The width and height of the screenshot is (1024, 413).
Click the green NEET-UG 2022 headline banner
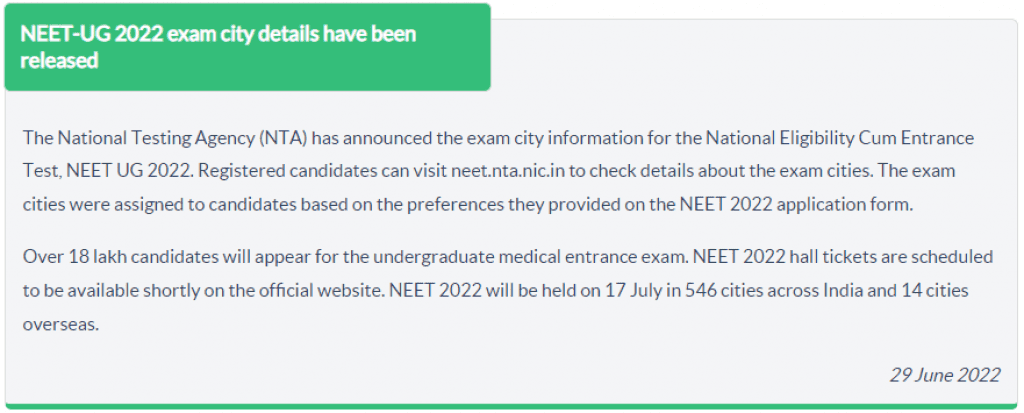247,47
